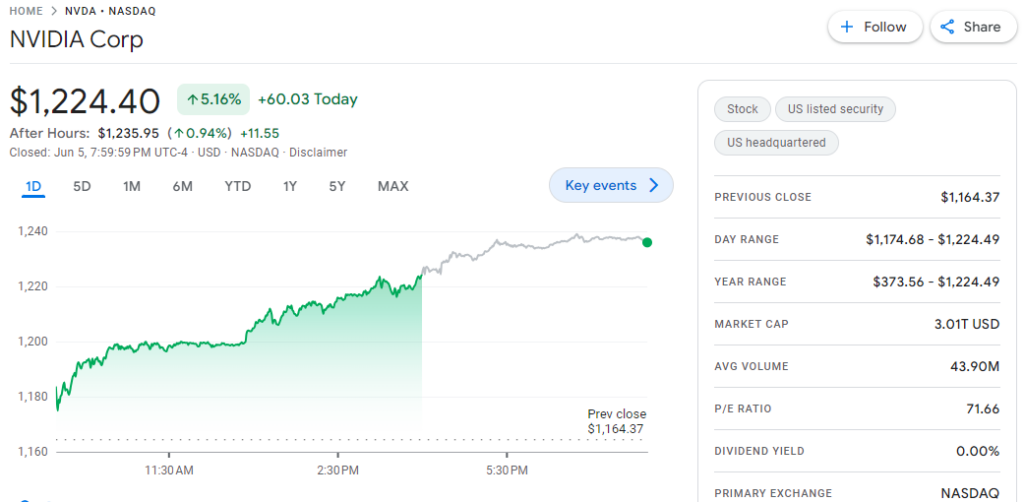The width and height of the screenshot is (1024, 502).
Task: Click the share icon in Share button
Action: click(947, 27)
